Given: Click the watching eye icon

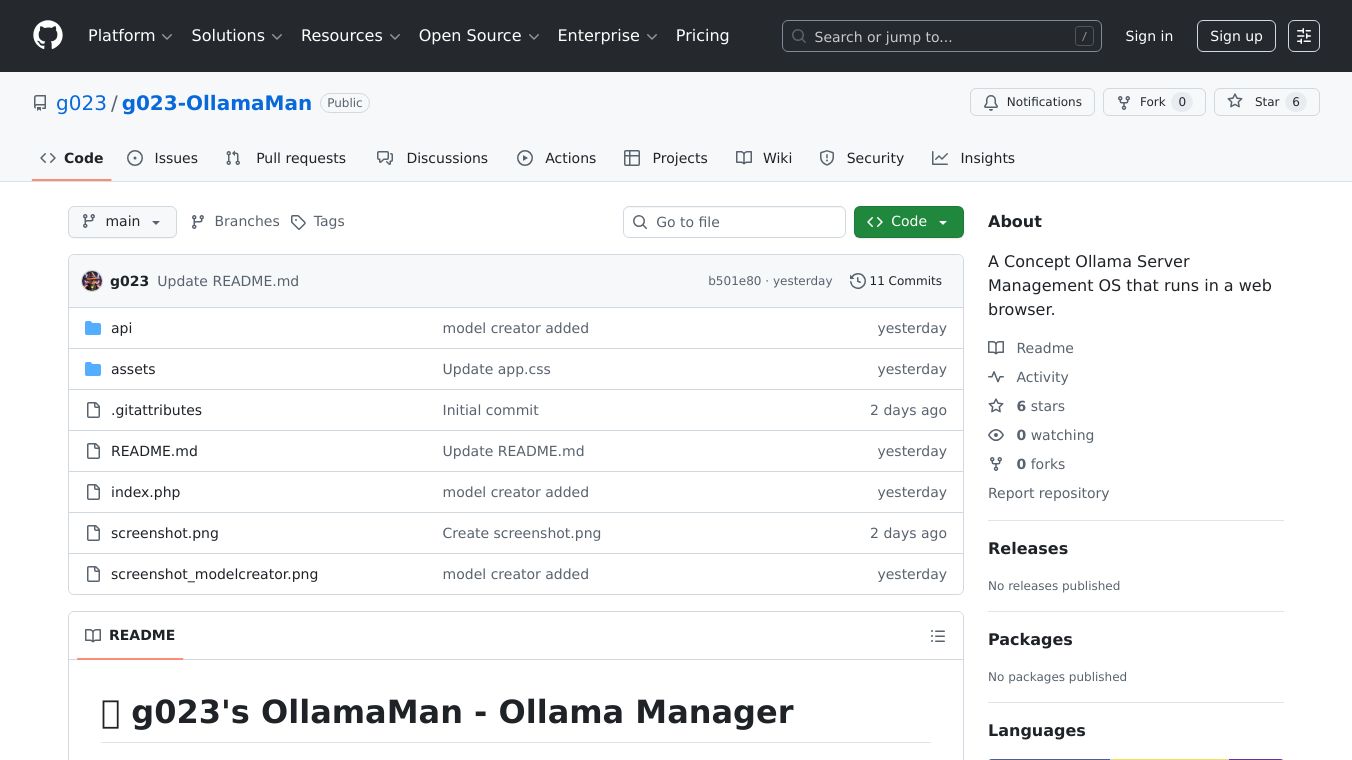Looking at the screenshot, I should tap(996, 435).
